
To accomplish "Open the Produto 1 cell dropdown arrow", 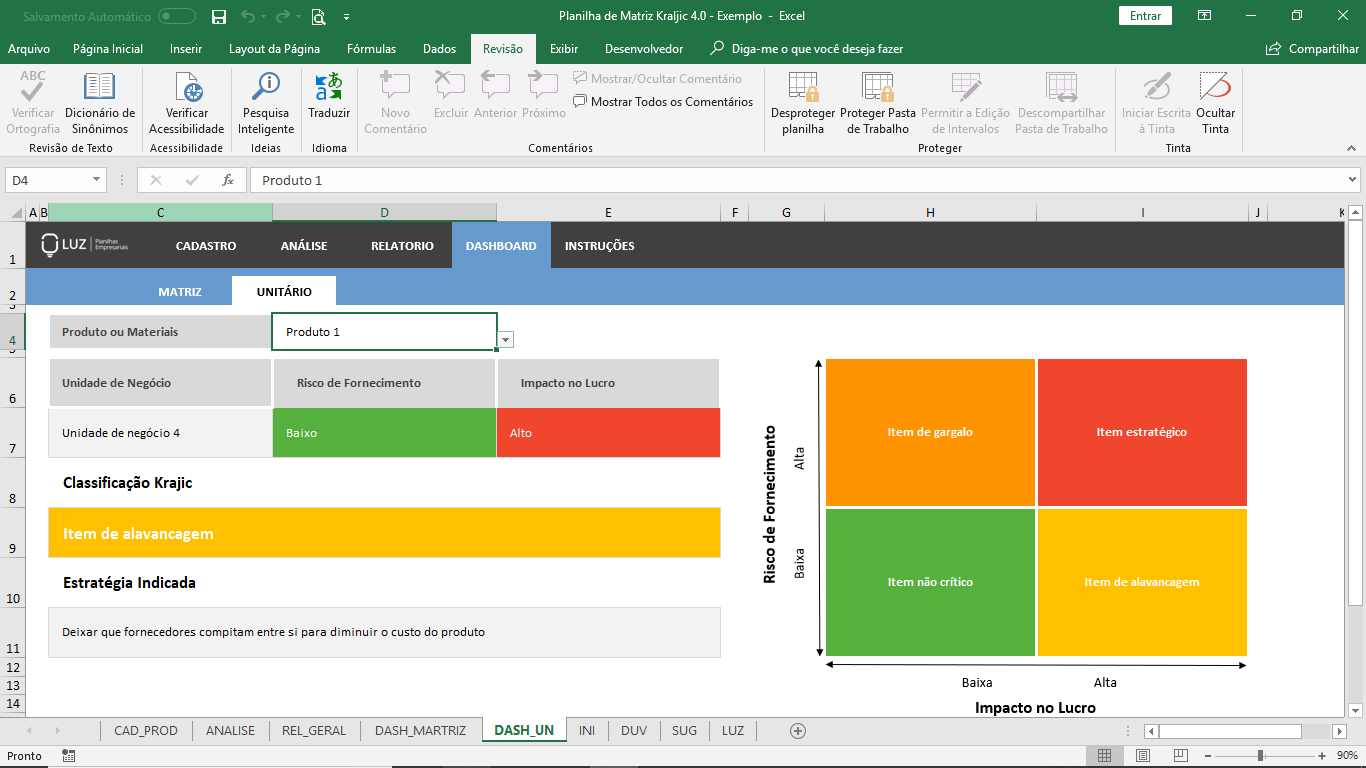I will click(x=506, y=340).
